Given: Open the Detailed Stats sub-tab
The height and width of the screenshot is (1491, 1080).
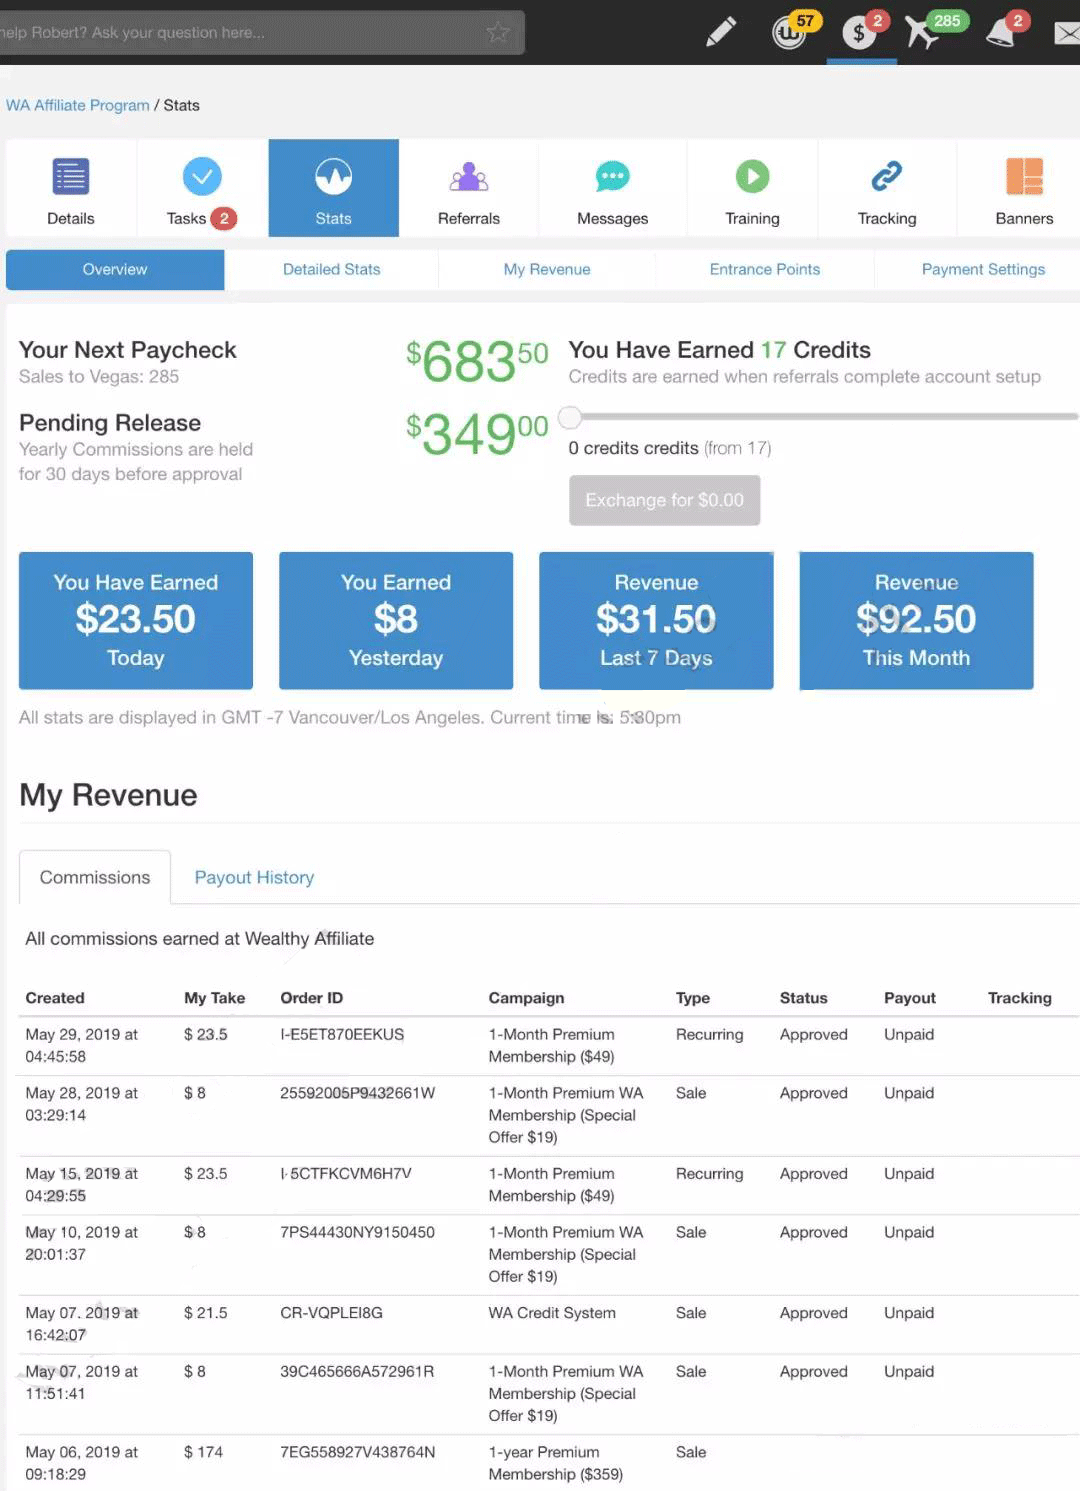Looking at the screenshot, I should [x=332, y=270].
